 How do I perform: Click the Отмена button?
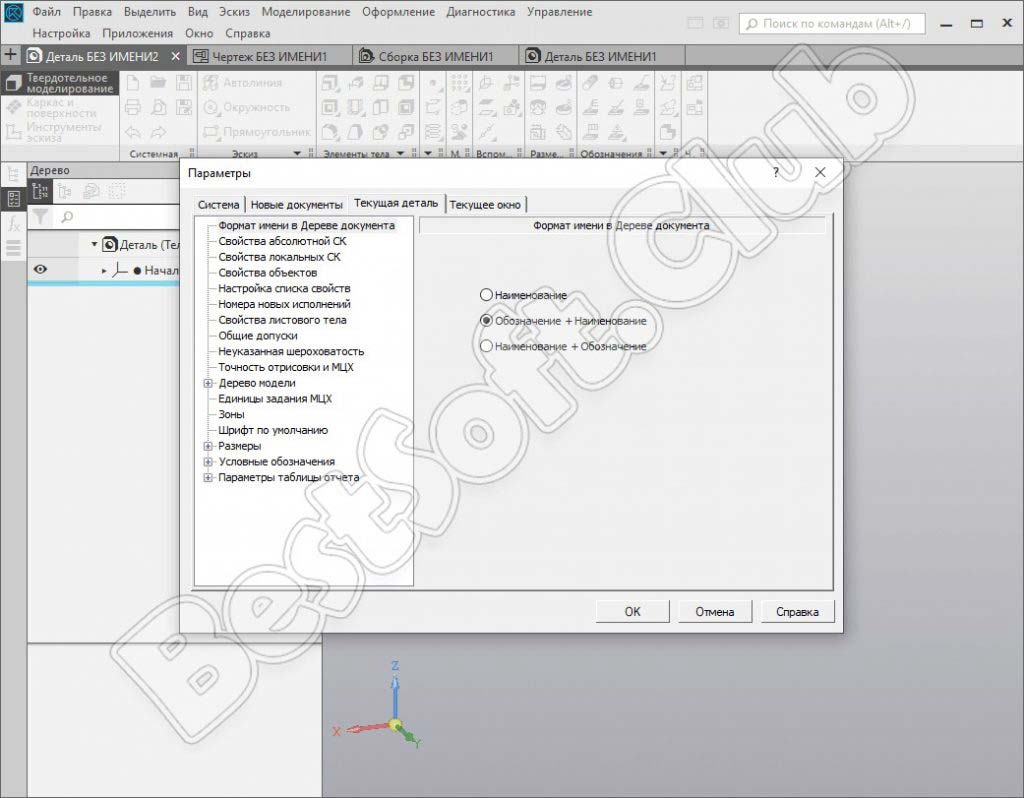click(x=714, y=612)
